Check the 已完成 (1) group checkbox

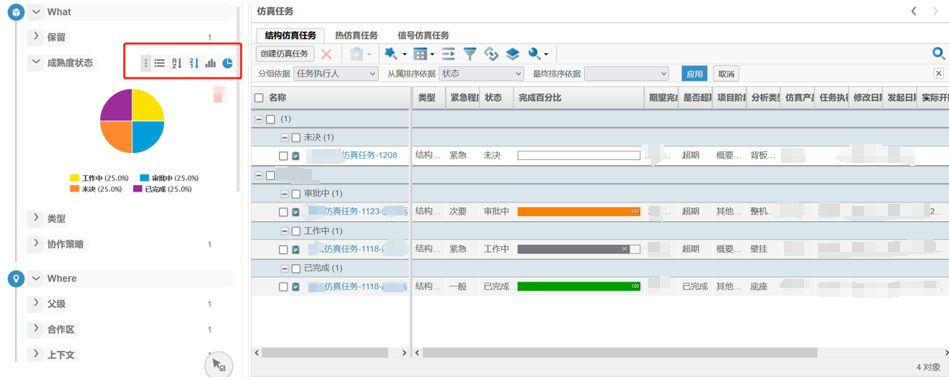pyautogui.click(x=296, y=268)
